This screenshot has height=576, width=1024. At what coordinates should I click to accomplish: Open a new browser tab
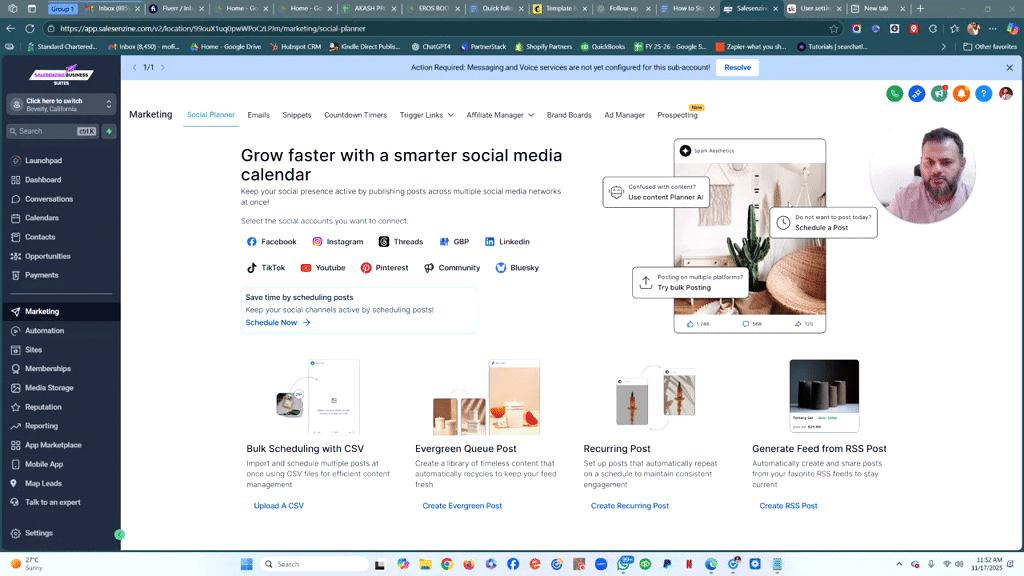(920, 8)
